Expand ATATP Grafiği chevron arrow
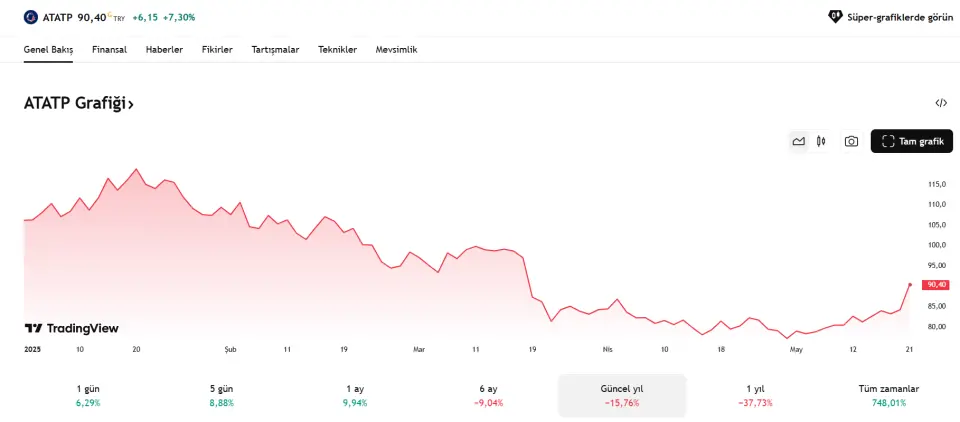The height and width of the screenshot is (422, 960). pyautogui.click(x=130, y=105)
